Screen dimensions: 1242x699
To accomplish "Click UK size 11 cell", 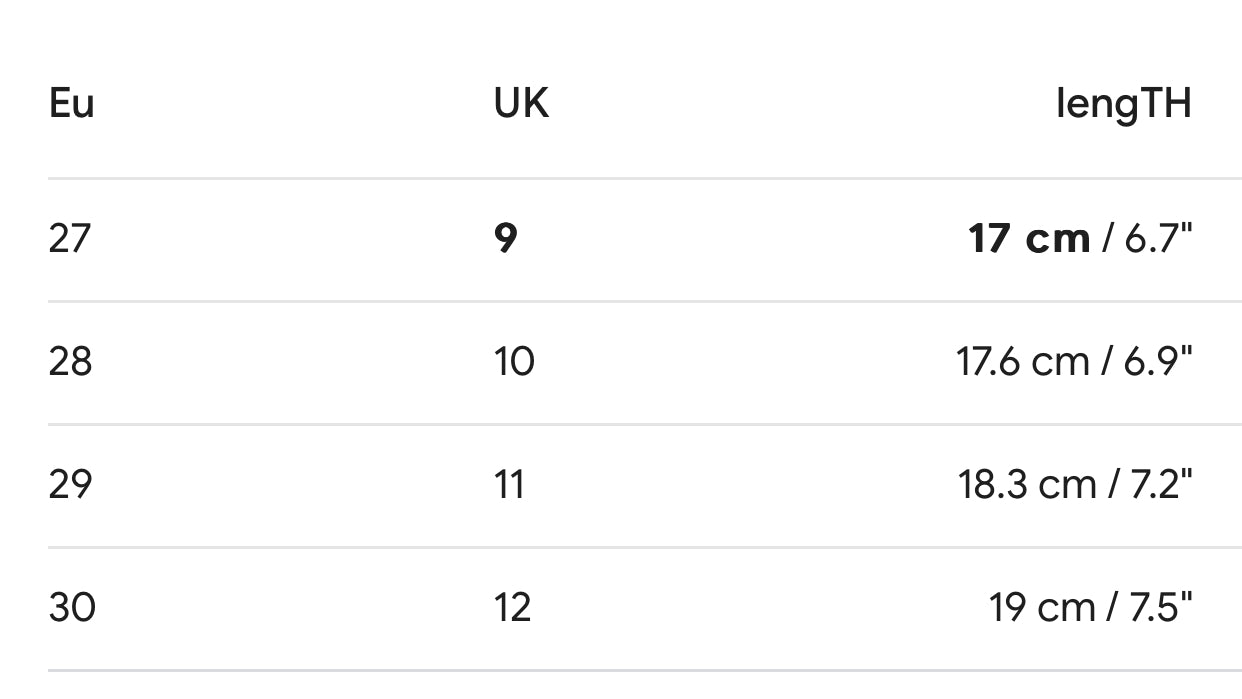I will click(509, 484).
